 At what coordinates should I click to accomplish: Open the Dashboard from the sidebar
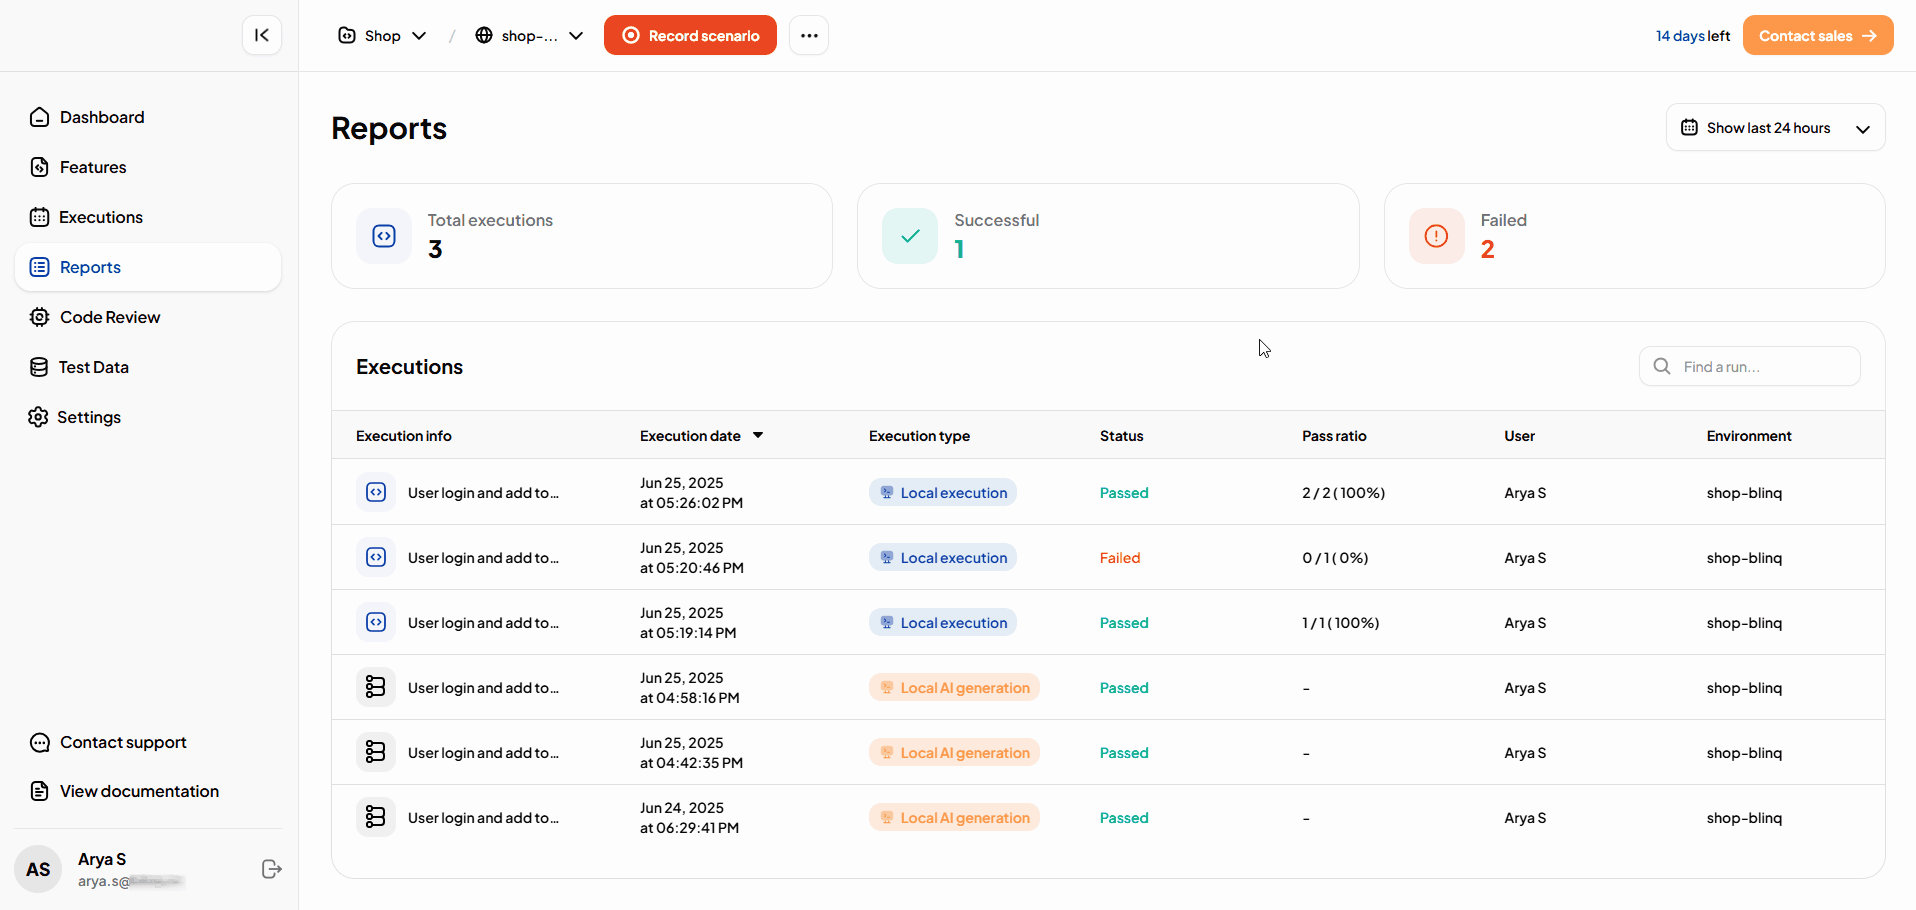[x=101, y=117]
